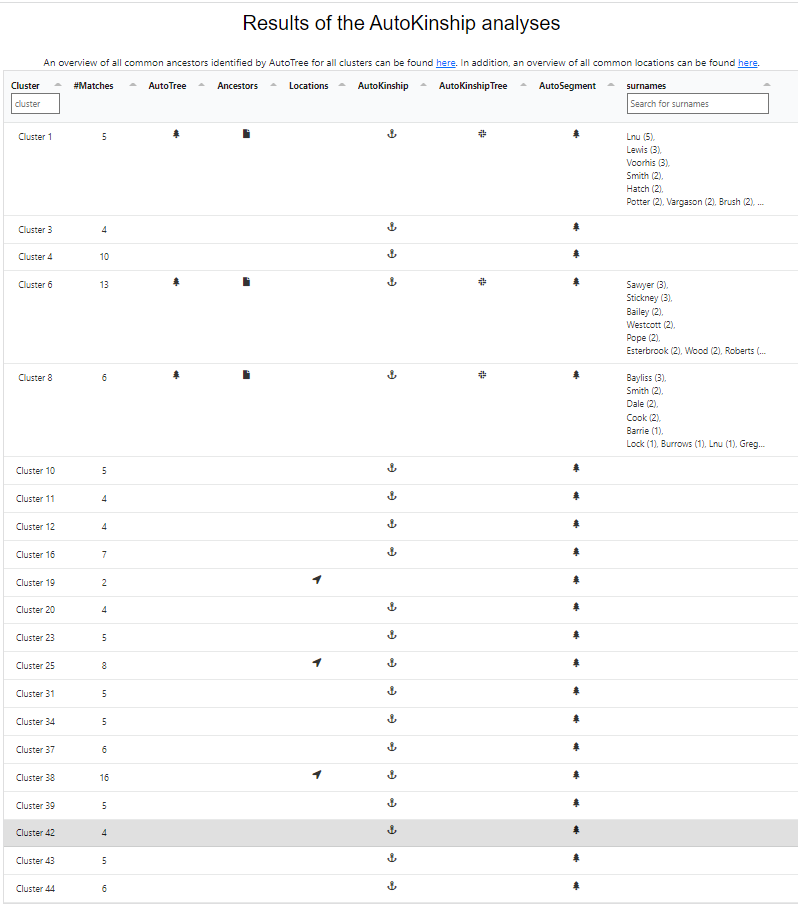Open AutoKinshipTree icon for Cluster 8

coord(481,375)
